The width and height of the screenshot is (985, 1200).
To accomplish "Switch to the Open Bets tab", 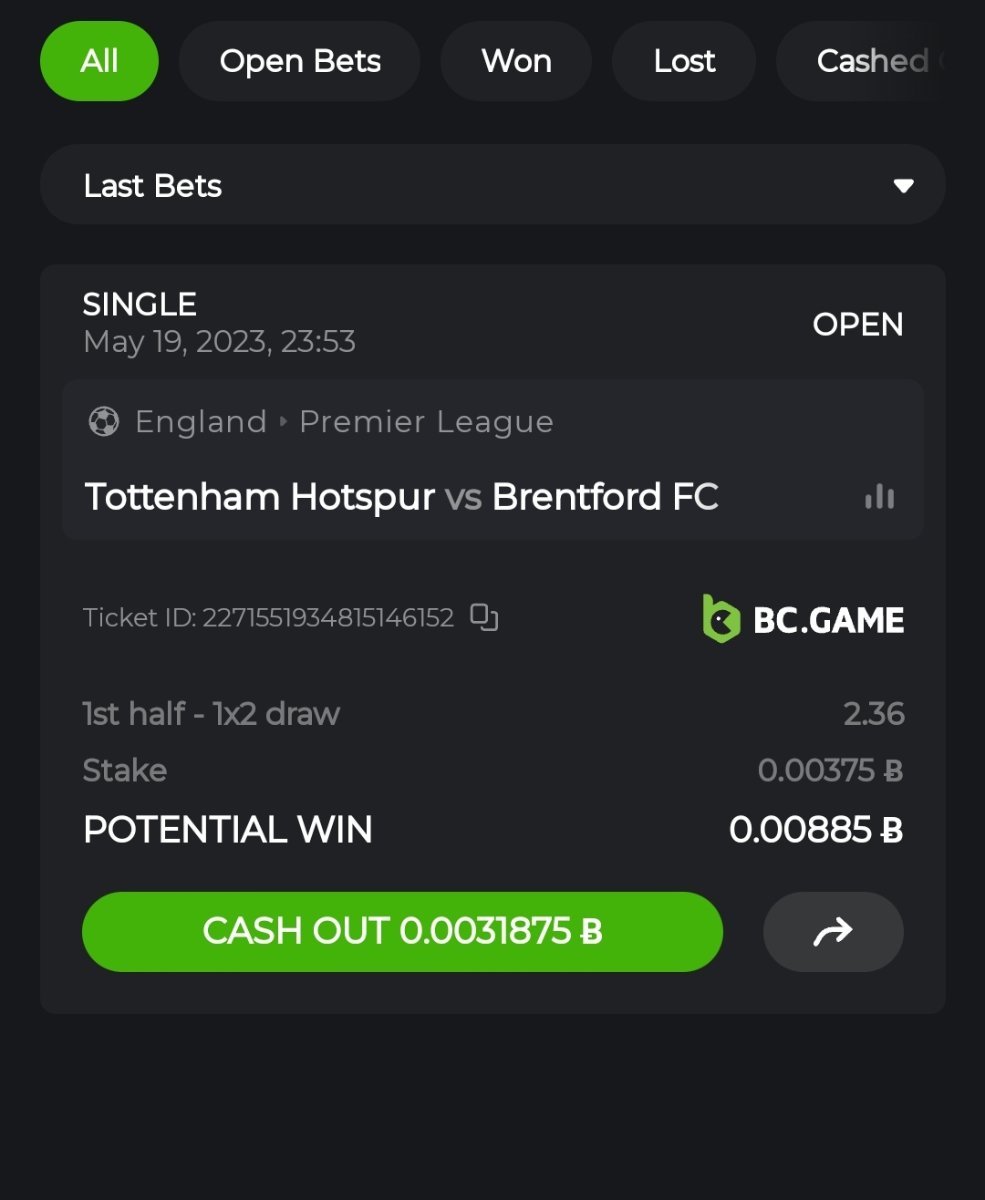I will [300, 61].
